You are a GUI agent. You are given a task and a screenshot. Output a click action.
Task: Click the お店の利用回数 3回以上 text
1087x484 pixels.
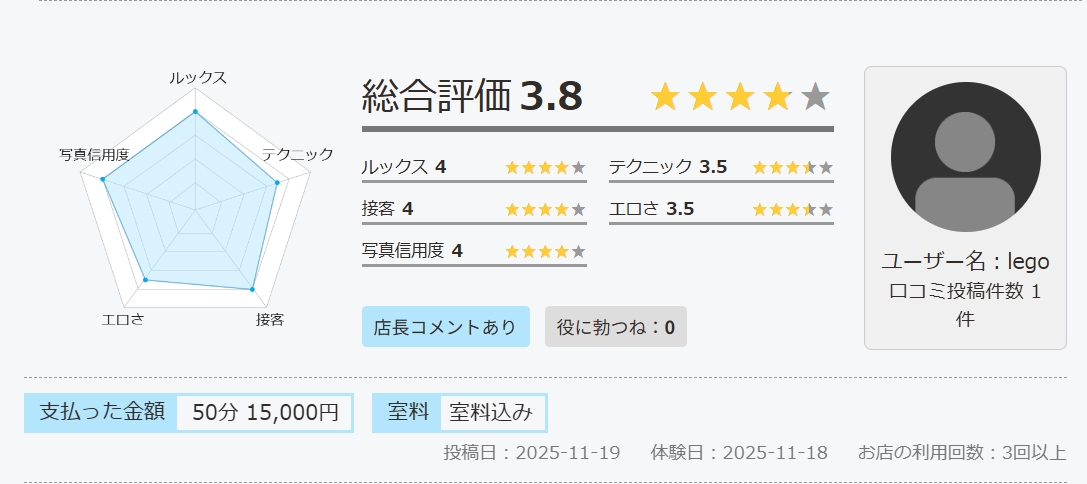[x=961, y=453]
